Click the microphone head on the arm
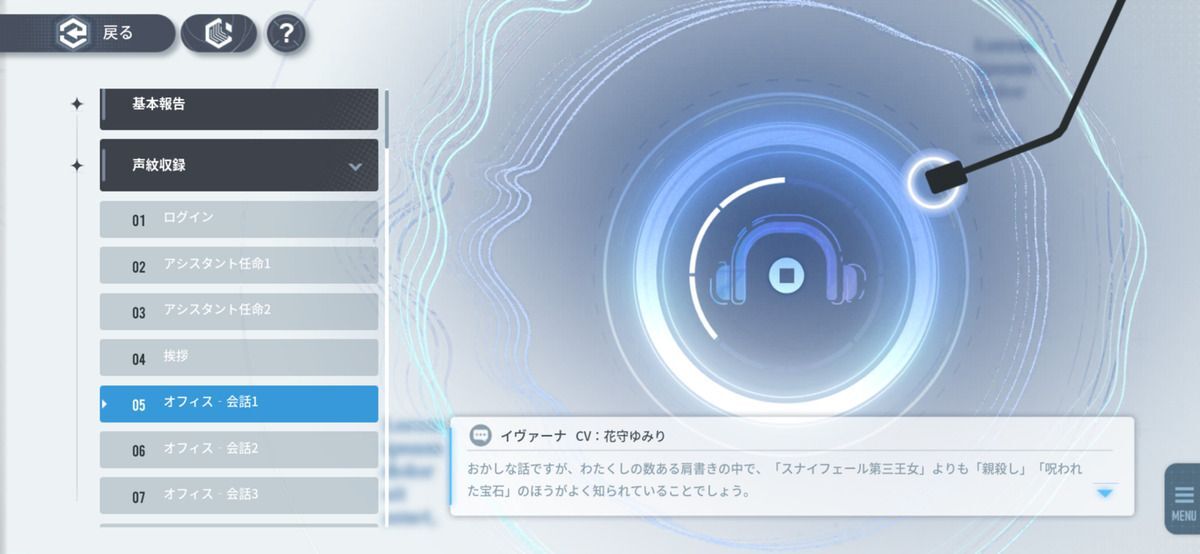Viewport: 1200px width, 554px height. [942, 181]
